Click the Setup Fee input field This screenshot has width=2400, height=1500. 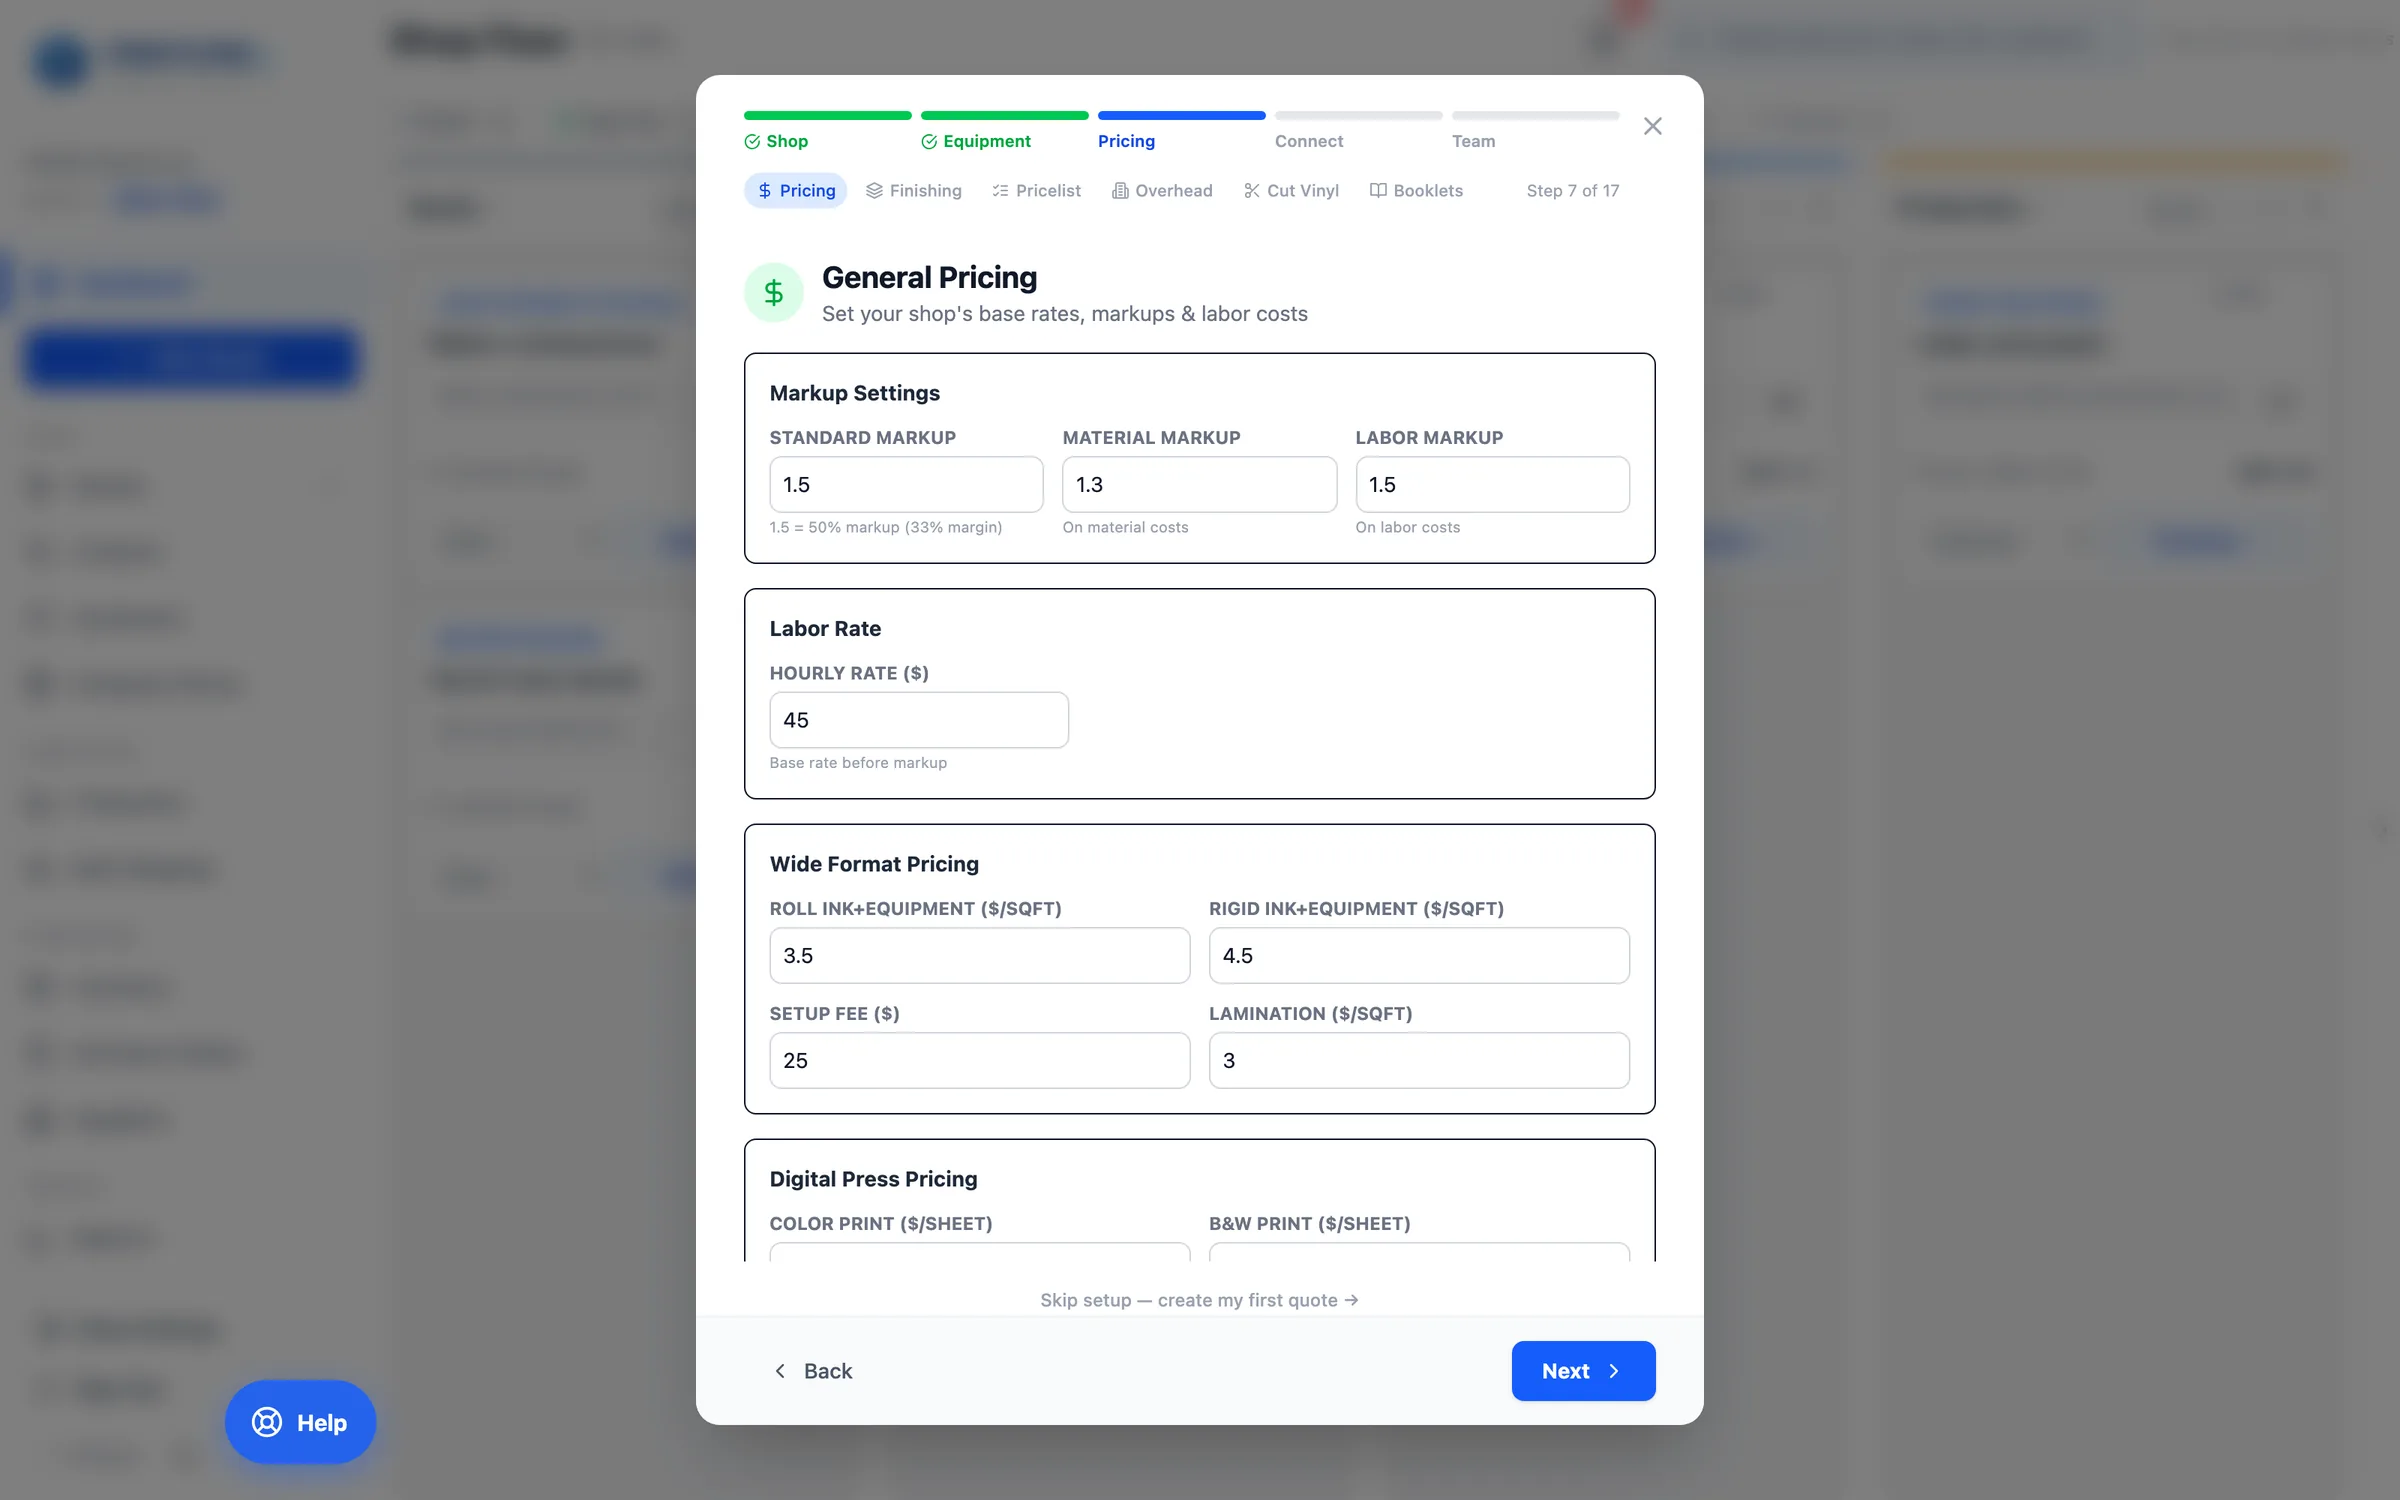point(980,1060)
